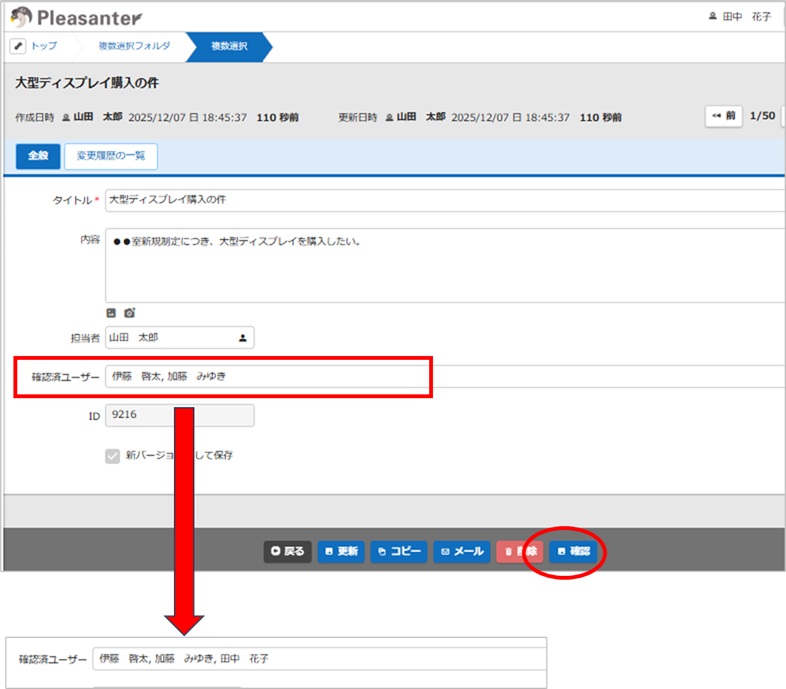Go to the previous record with 前
The width and height of the screenshot is (786, 689).
point(724,116)
